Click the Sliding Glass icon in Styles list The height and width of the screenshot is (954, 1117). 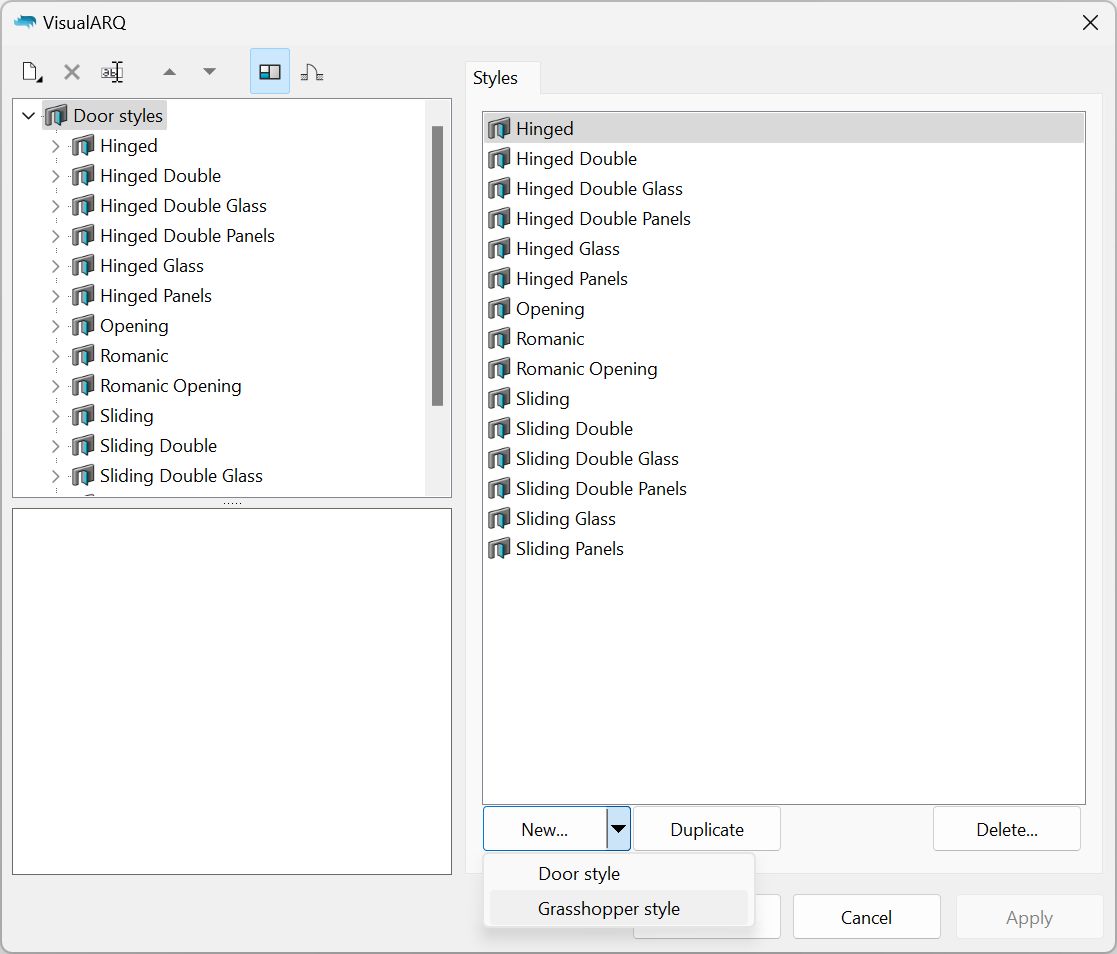[499, 519]
